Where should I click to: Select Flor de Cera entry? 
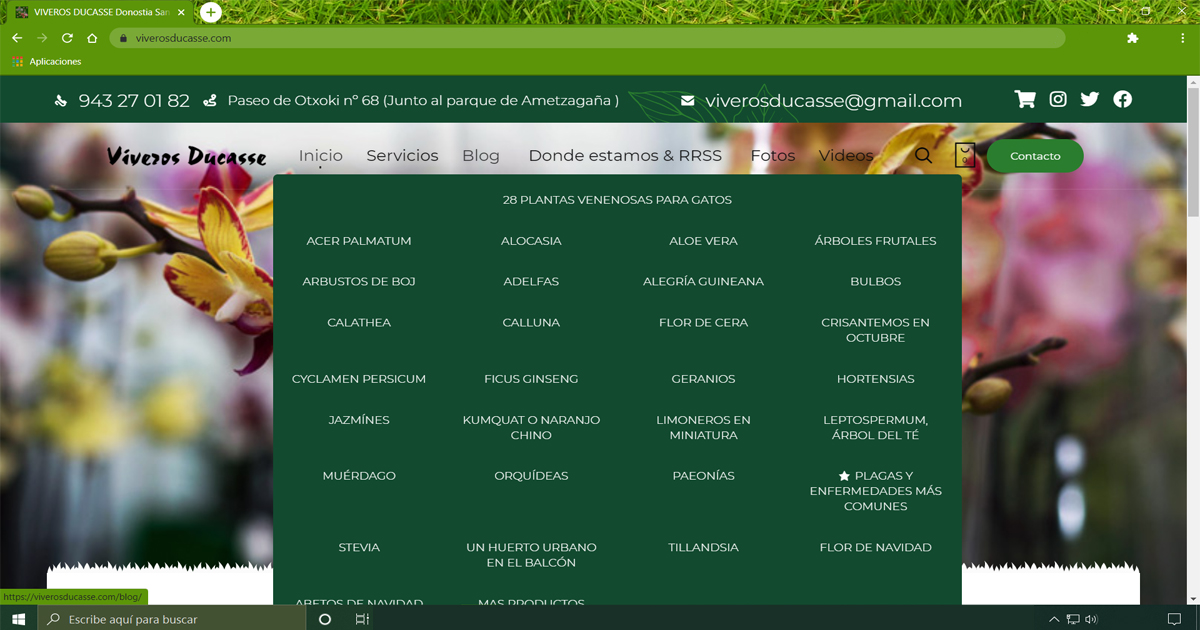pyautogui.click(x=703, y=323)
